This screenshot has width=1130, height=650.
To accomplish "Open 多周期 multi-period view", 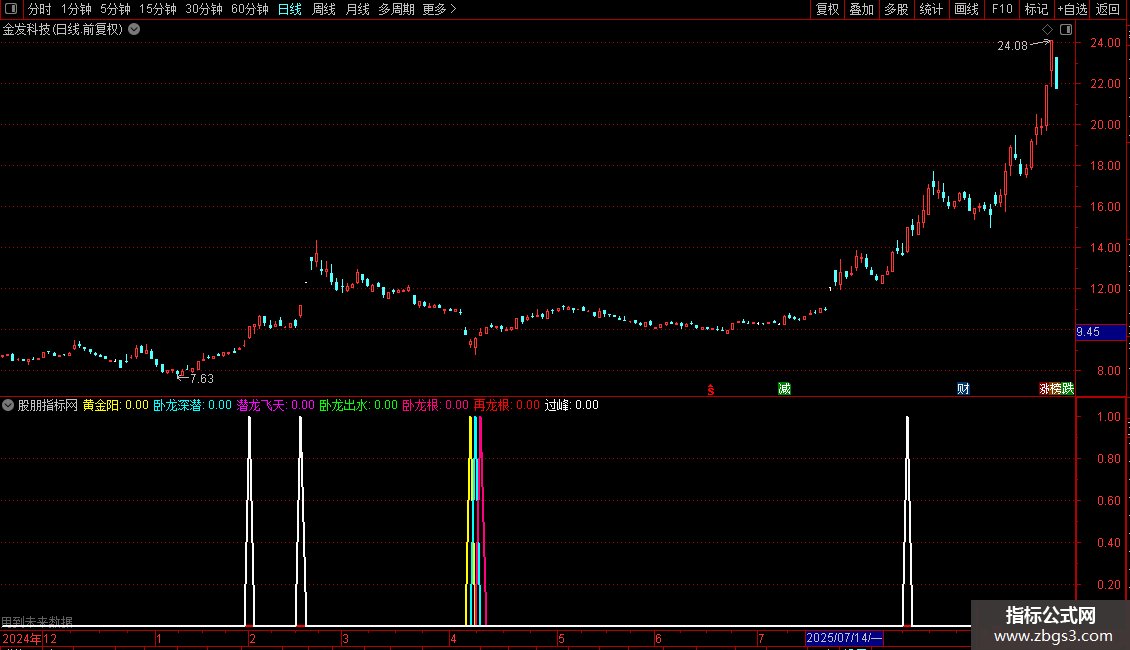I will [x=396, y=9].
